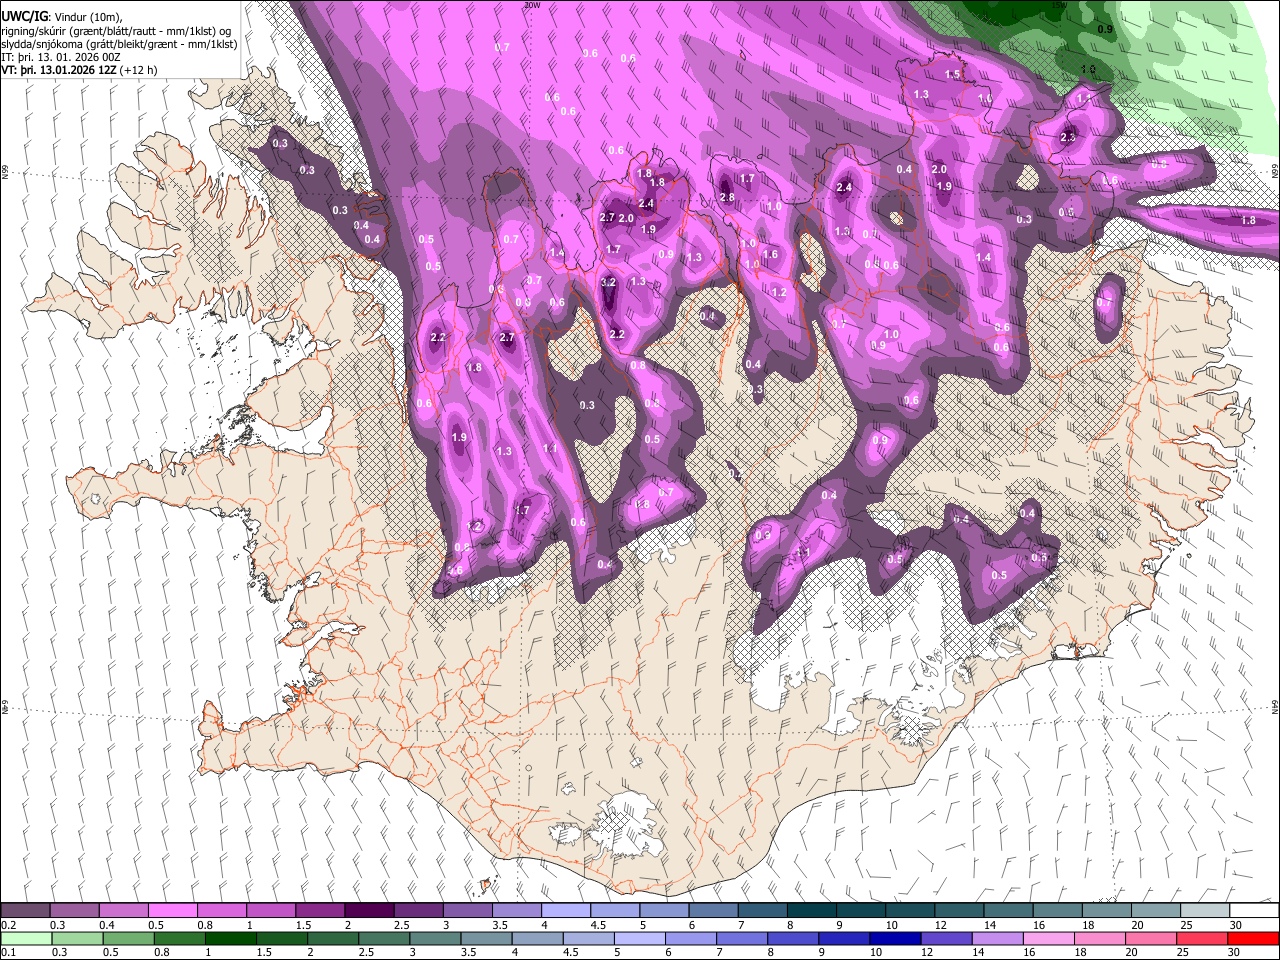
Task: Click the 3.2 precipitation value on the map
Action: 608,283
